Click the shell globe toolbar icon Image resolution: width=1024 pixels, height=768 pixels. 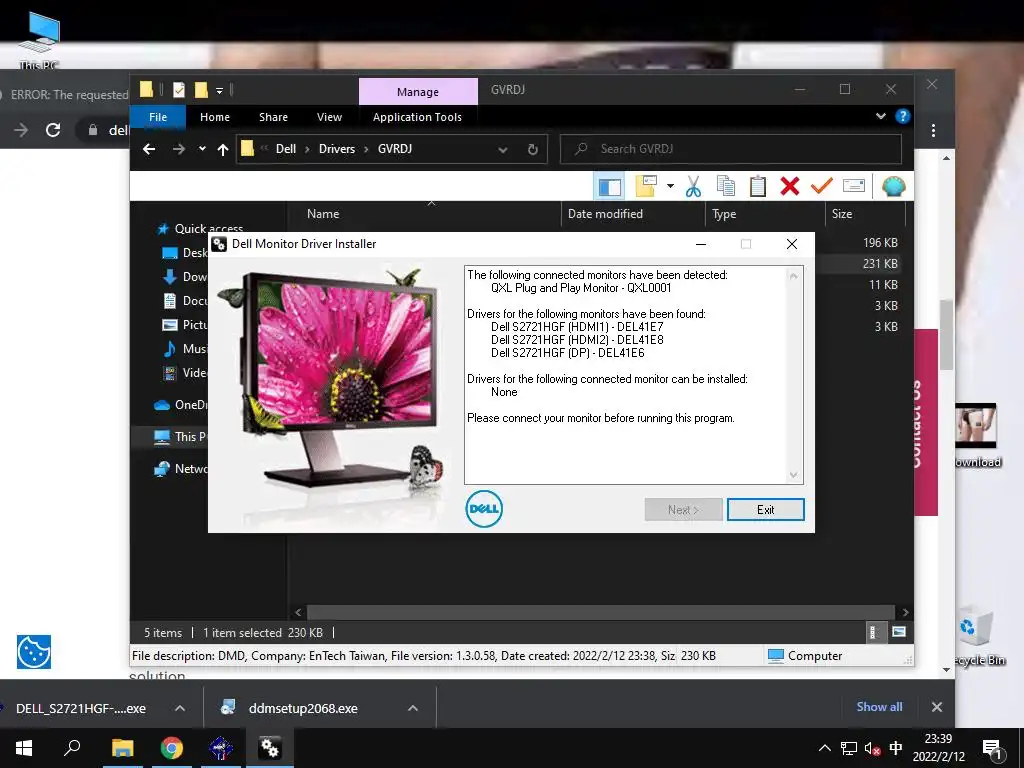(x=893, y=187)
